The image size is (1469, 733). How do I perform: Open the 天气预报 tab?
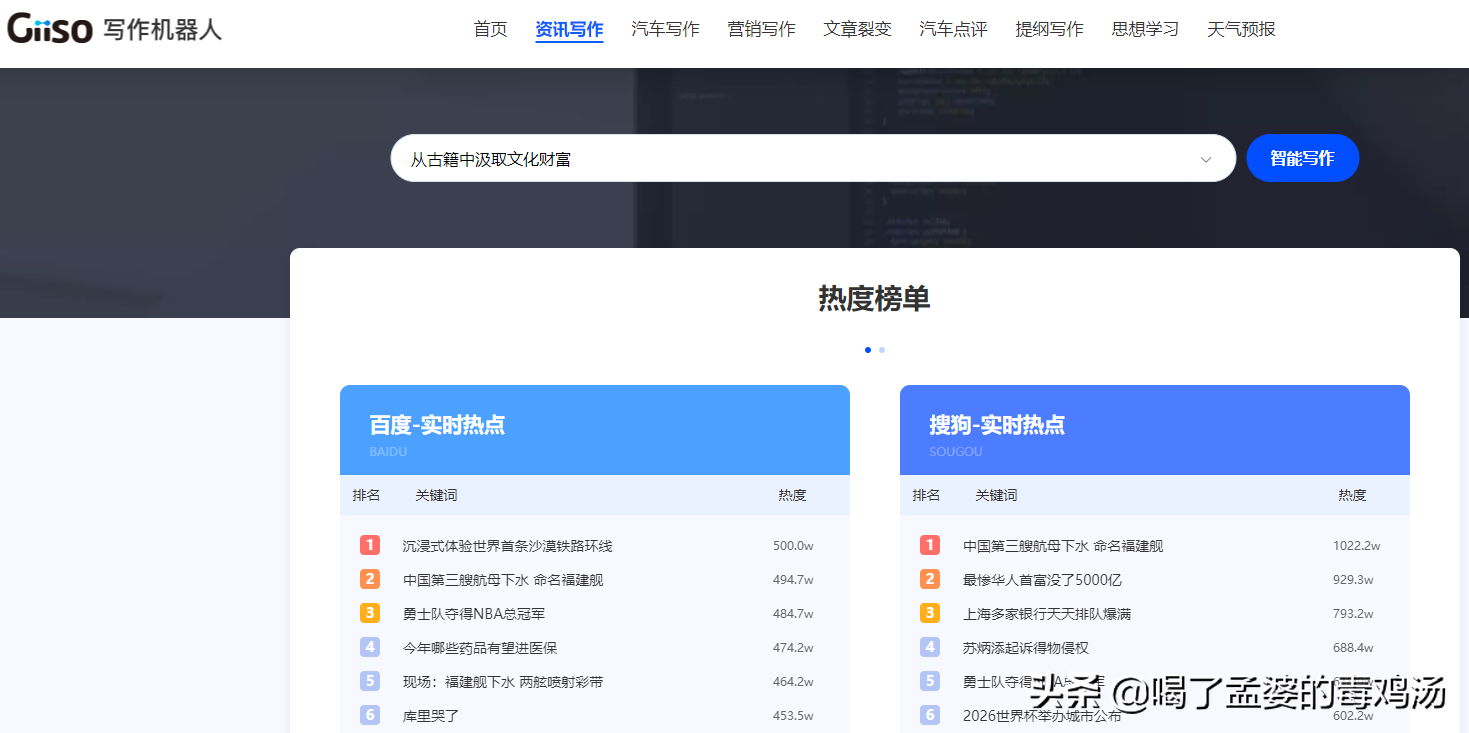point(1241,29)
